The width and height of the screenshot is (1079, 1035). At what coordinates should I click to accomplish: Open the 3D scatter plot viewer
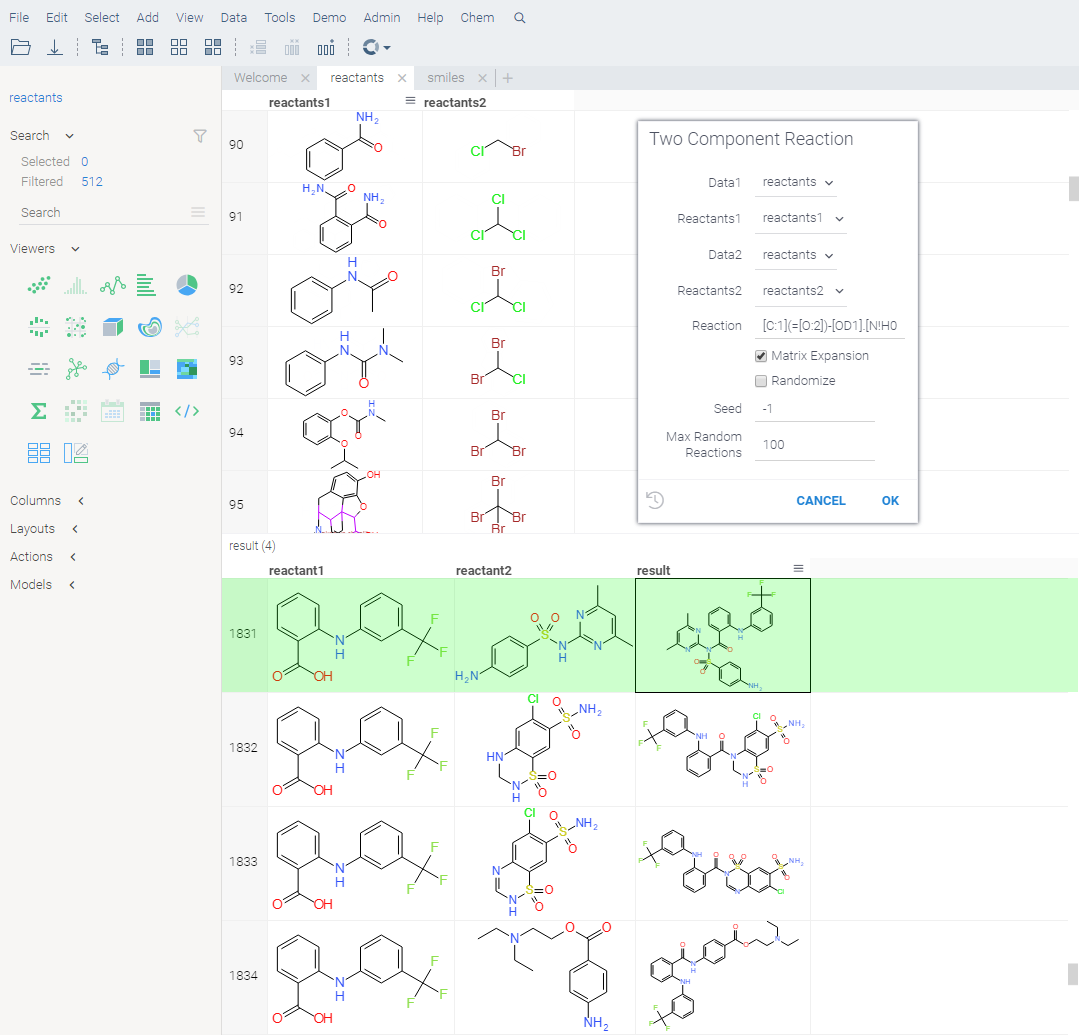pyautogui.click(x=112, y=327)
